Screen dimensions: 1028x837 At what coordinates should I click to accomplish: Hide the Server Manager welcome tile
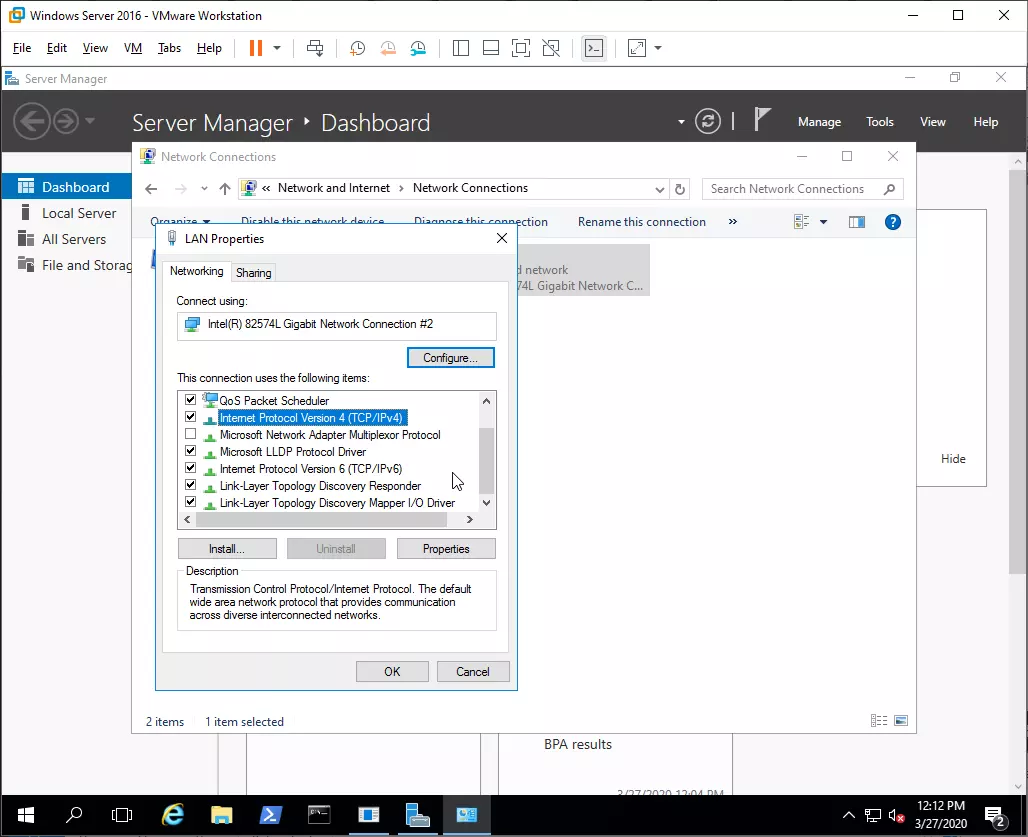(x=953, y=459)
